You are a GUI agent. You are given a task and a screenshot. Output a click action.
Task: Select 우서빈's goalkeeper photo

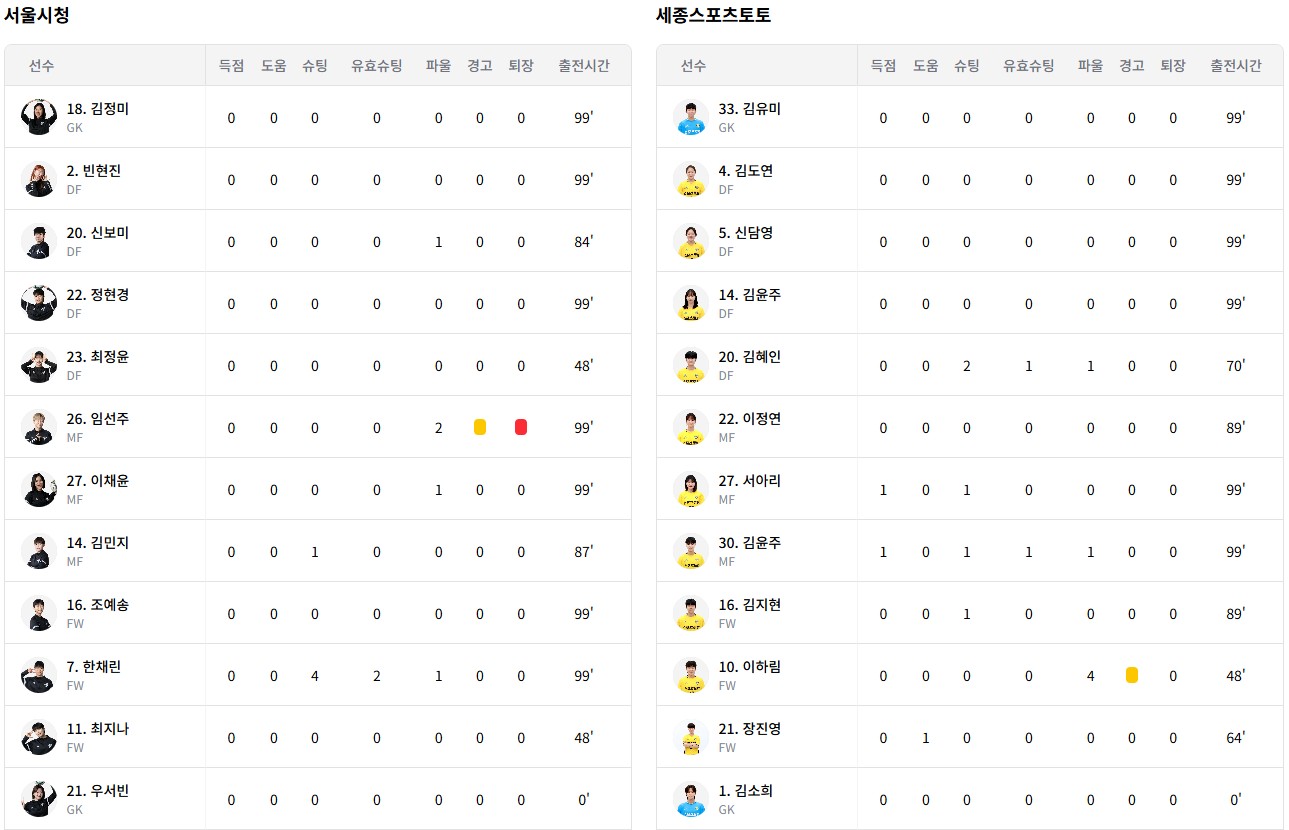pyautogui.click(x=39, y=799)
